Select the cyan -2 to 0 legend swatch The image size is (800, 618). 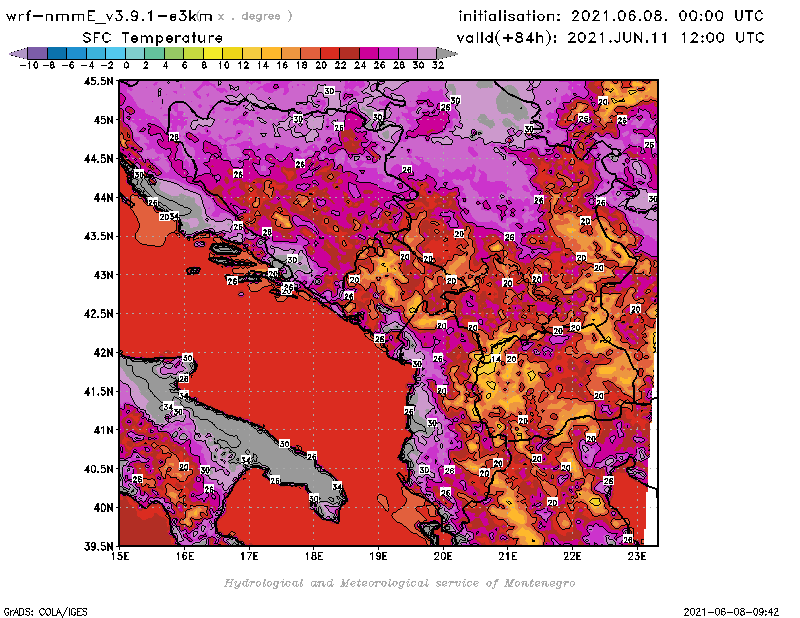tap(115, 53)
